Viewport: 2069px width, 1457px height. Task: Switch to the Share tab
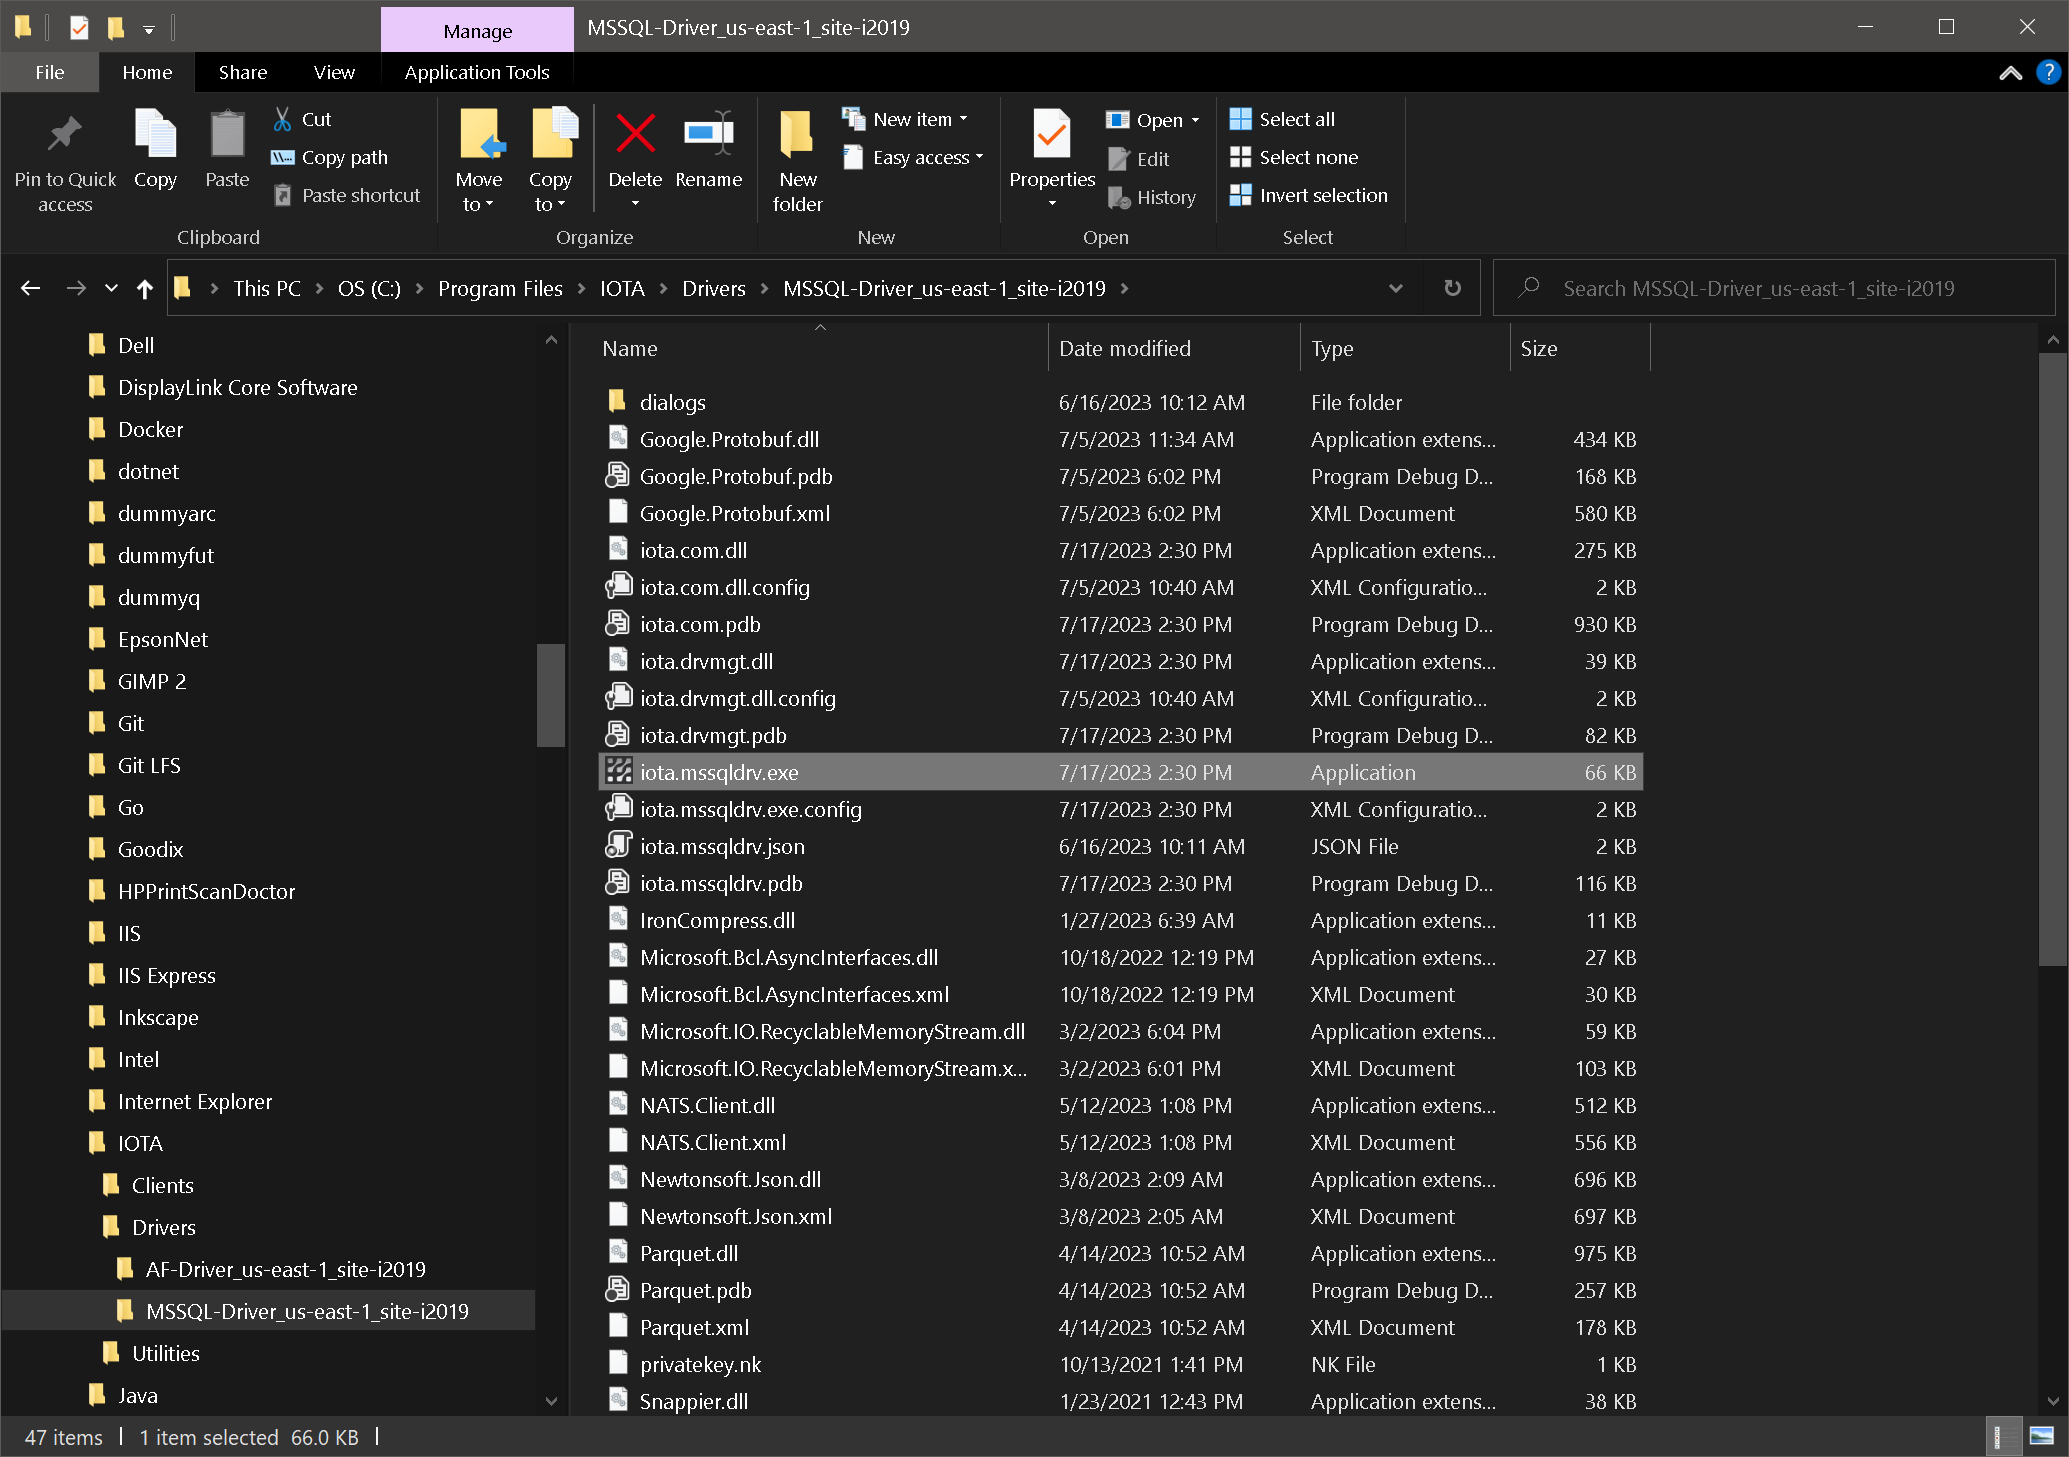(243, 72)
